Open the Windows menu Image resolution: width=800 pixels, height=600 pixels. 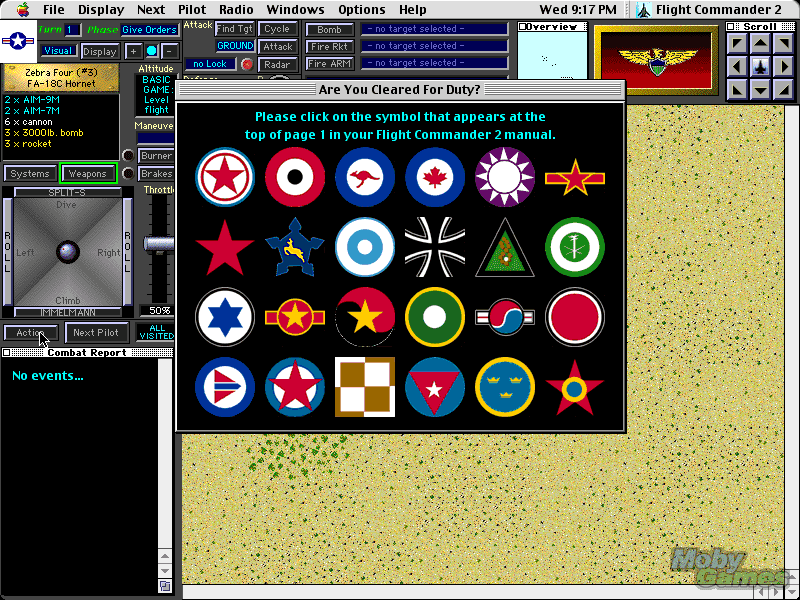click(295, 10)
